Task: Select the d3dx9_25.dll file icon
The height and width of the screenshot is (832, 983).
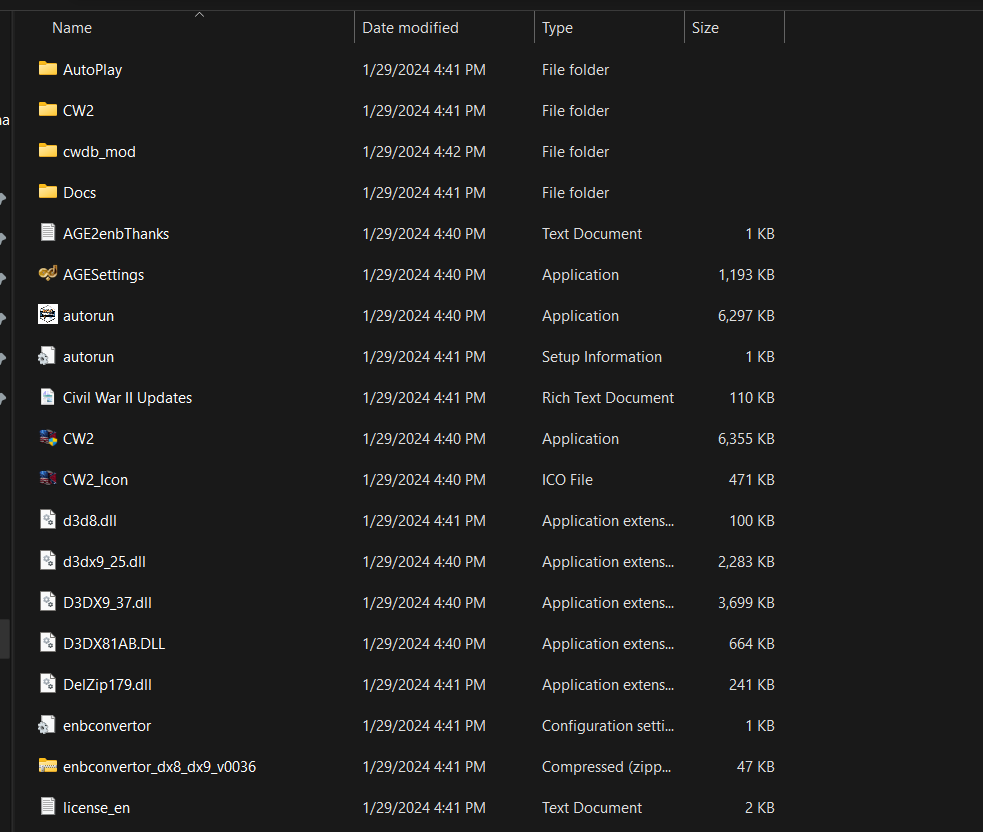Action: click(x=48, y=561)
